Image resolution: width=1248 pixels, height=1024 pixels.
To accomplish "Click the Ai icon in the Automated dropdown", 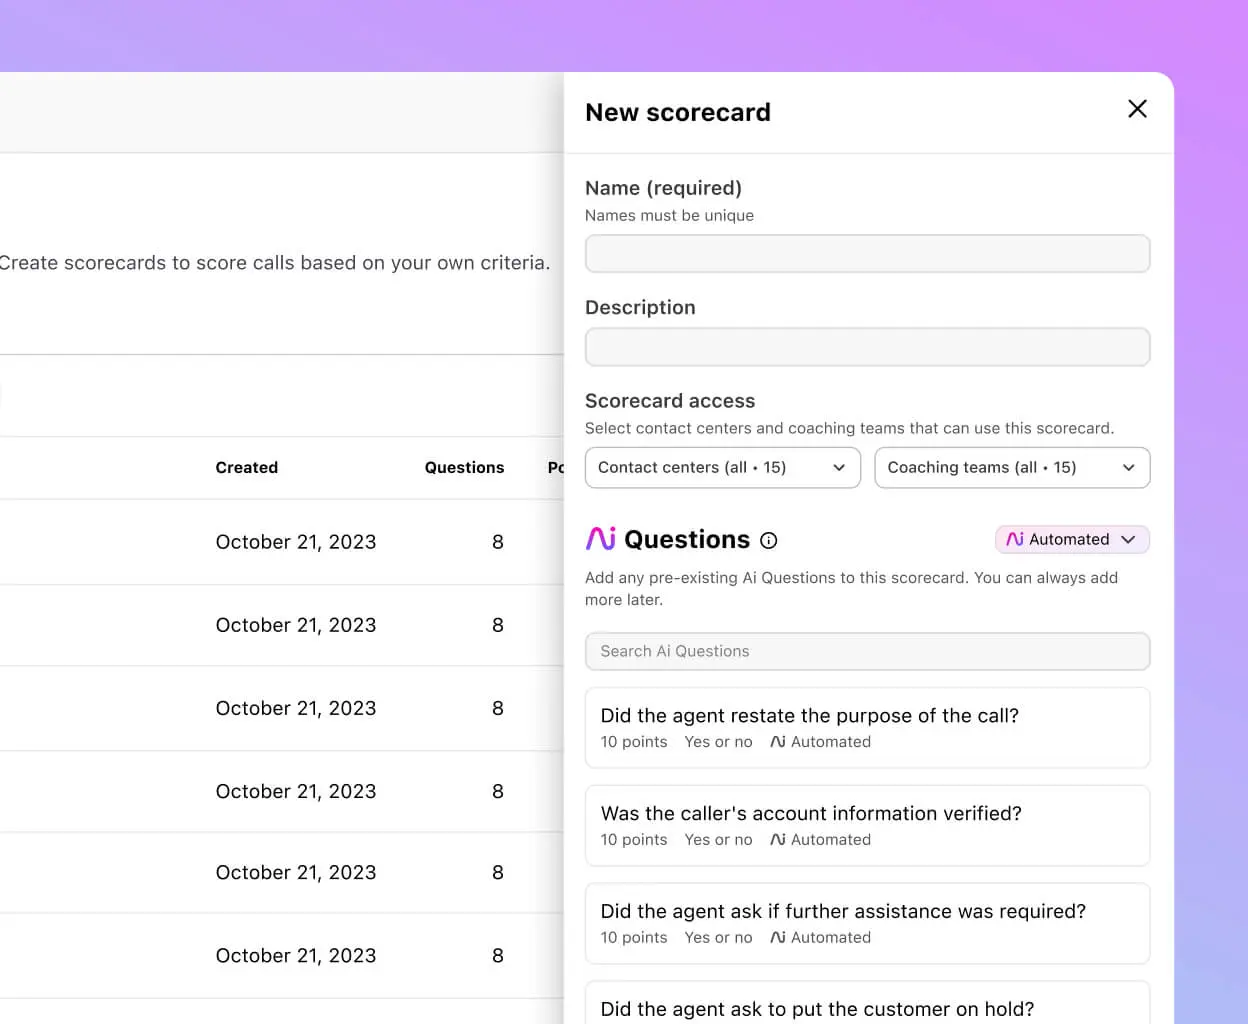I will point(1015,539).
